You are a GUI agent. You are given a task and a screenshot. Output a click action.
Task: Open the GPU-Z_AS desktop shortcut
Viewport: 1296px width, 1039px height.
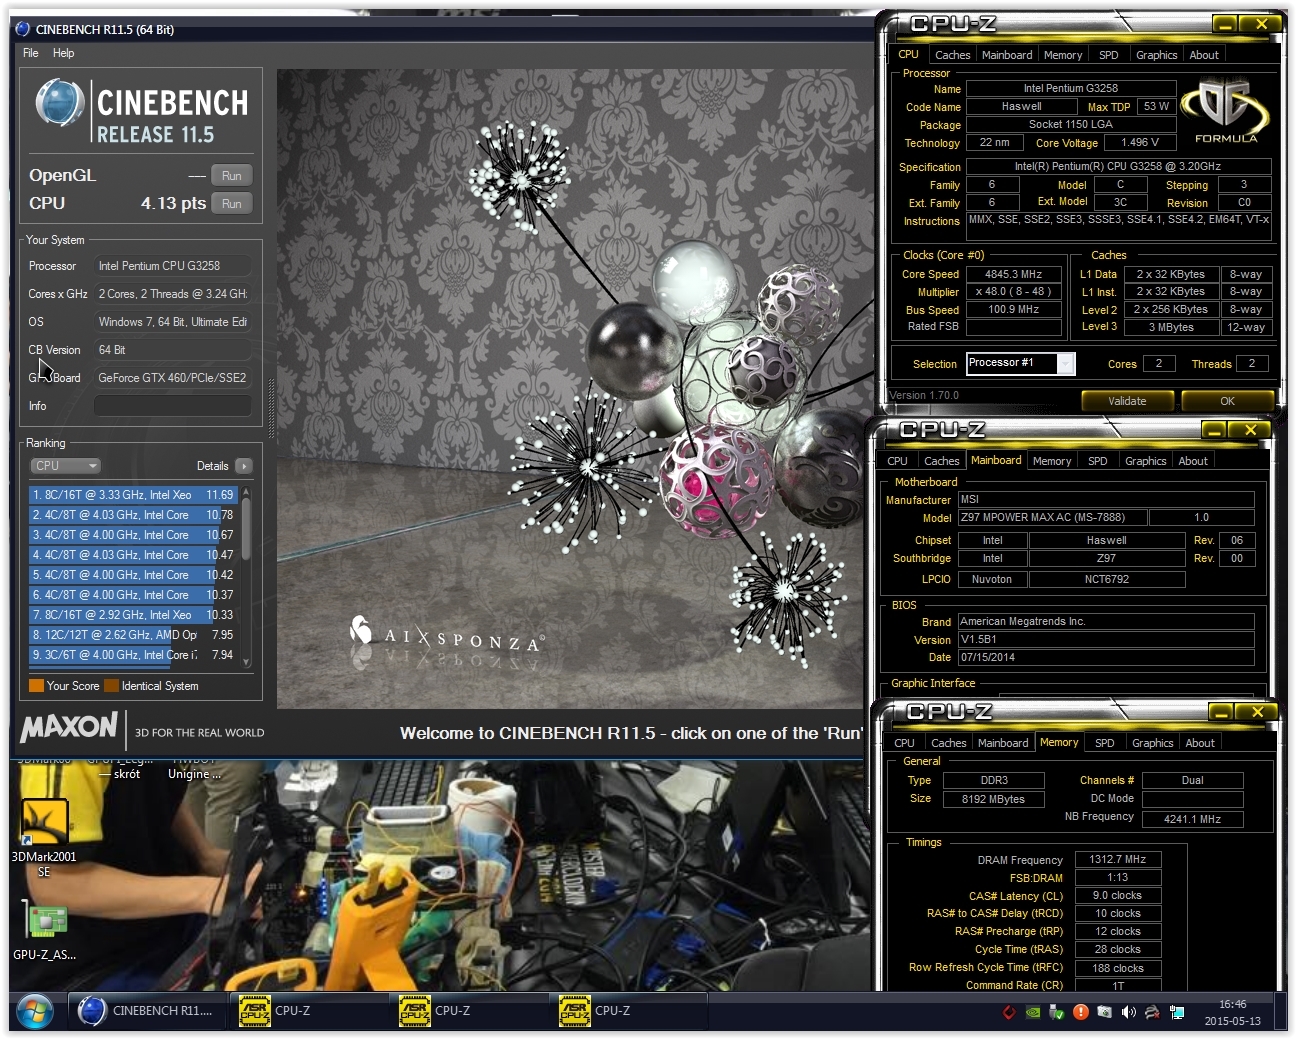pyautogui.click(x=44, y=932)
